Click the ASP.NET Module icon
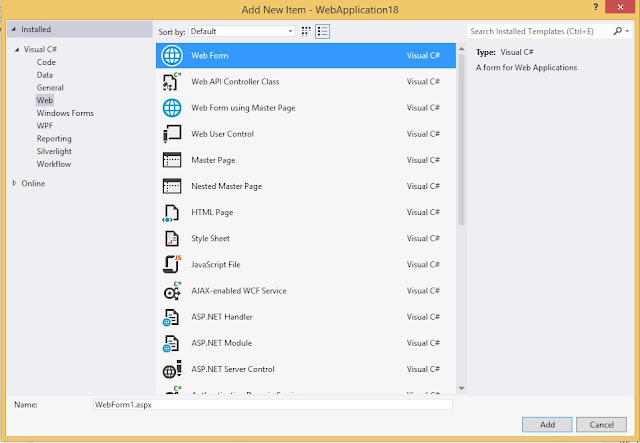640x443 pixels. [171, 343]
